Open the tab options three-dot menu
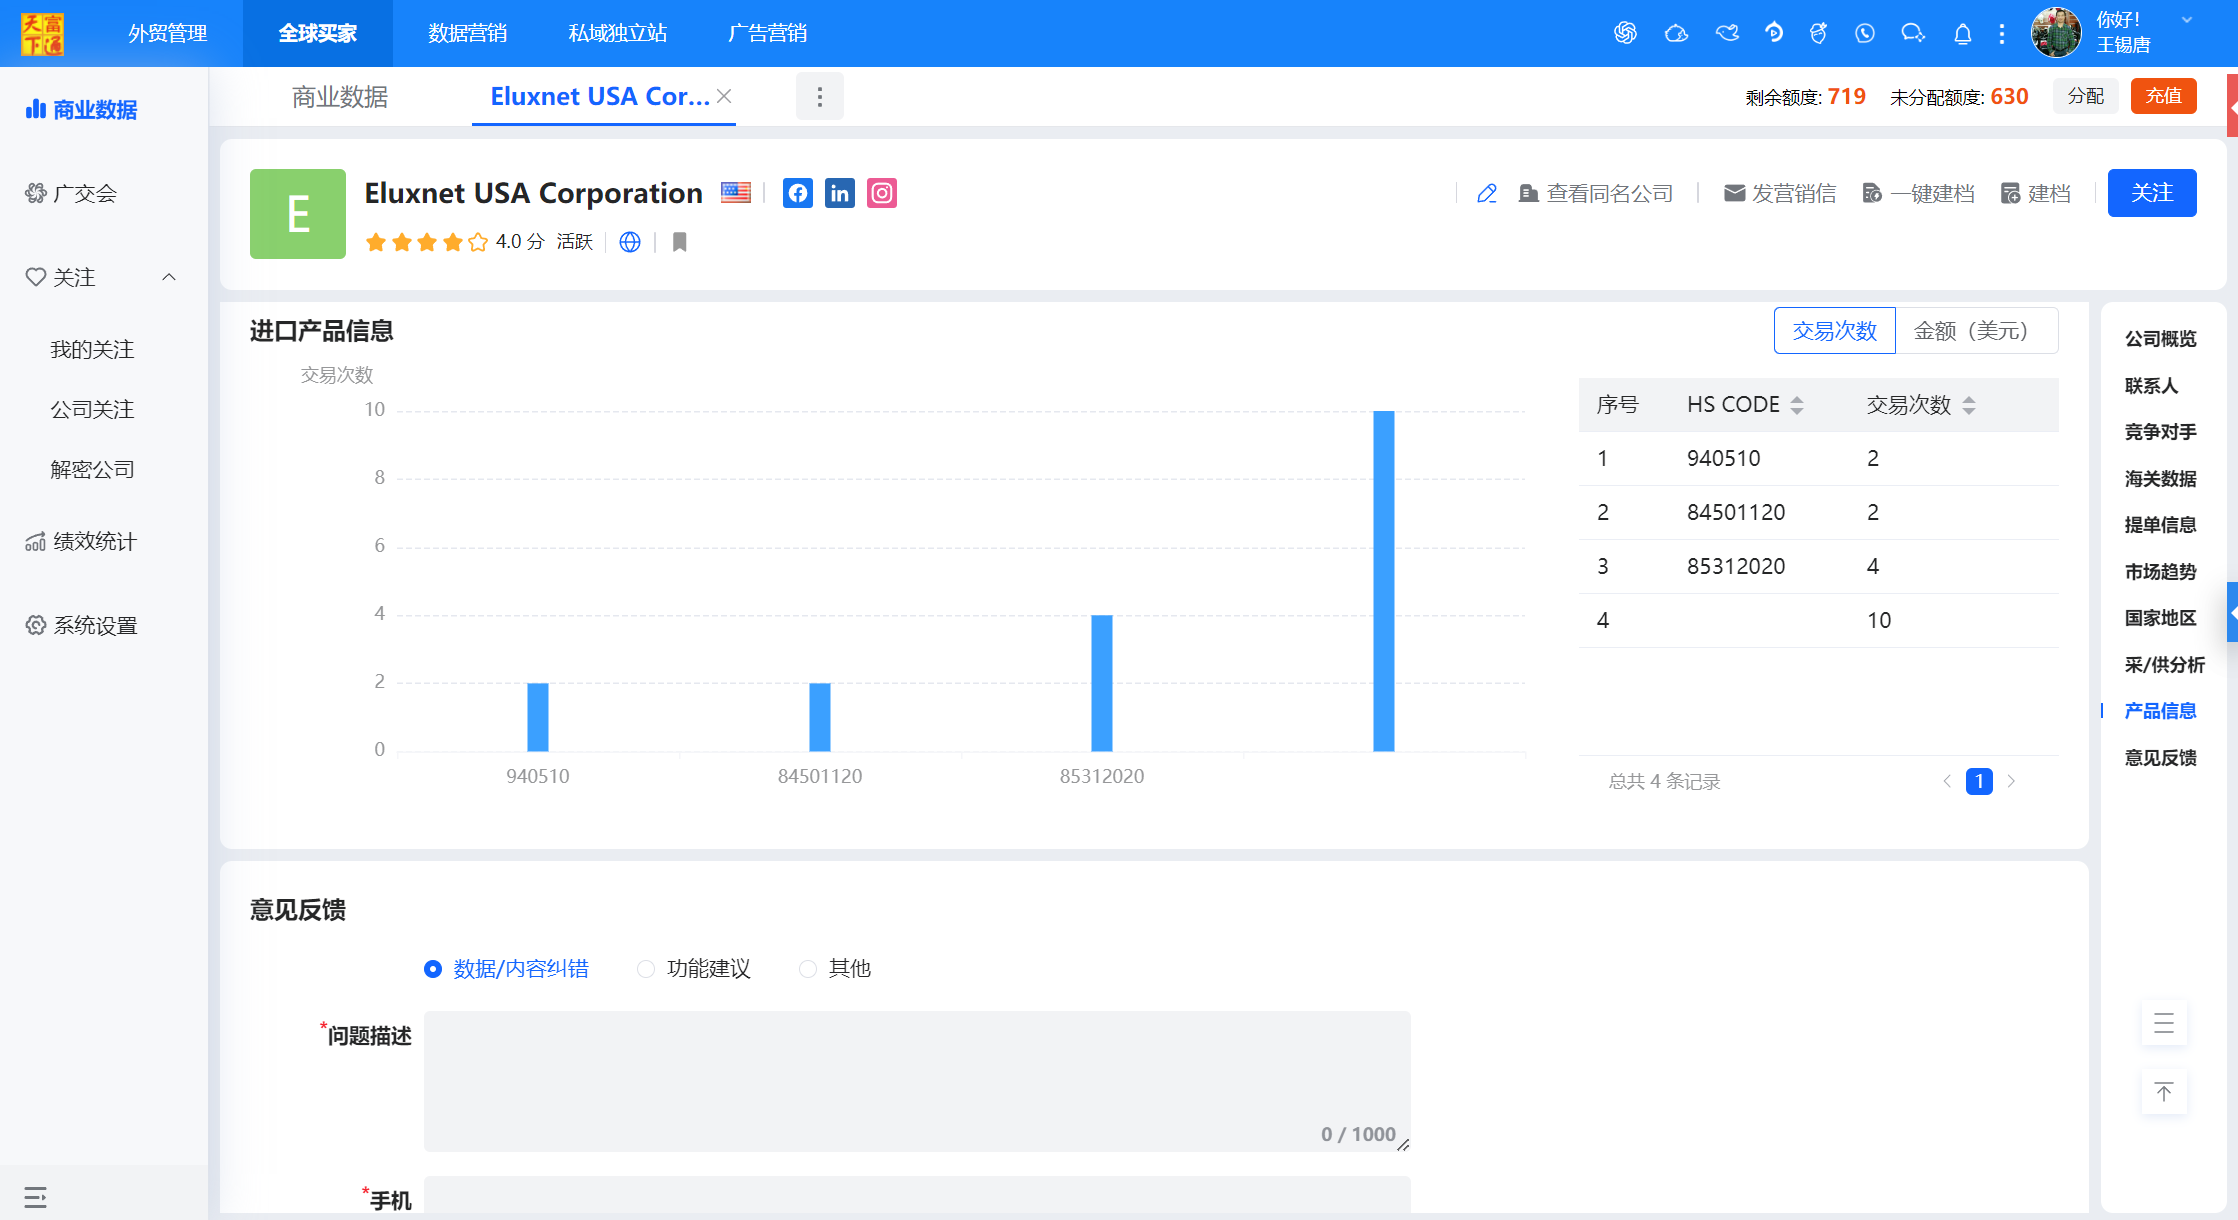The height and width of the screenshot is (1220, 2238). 820,97
